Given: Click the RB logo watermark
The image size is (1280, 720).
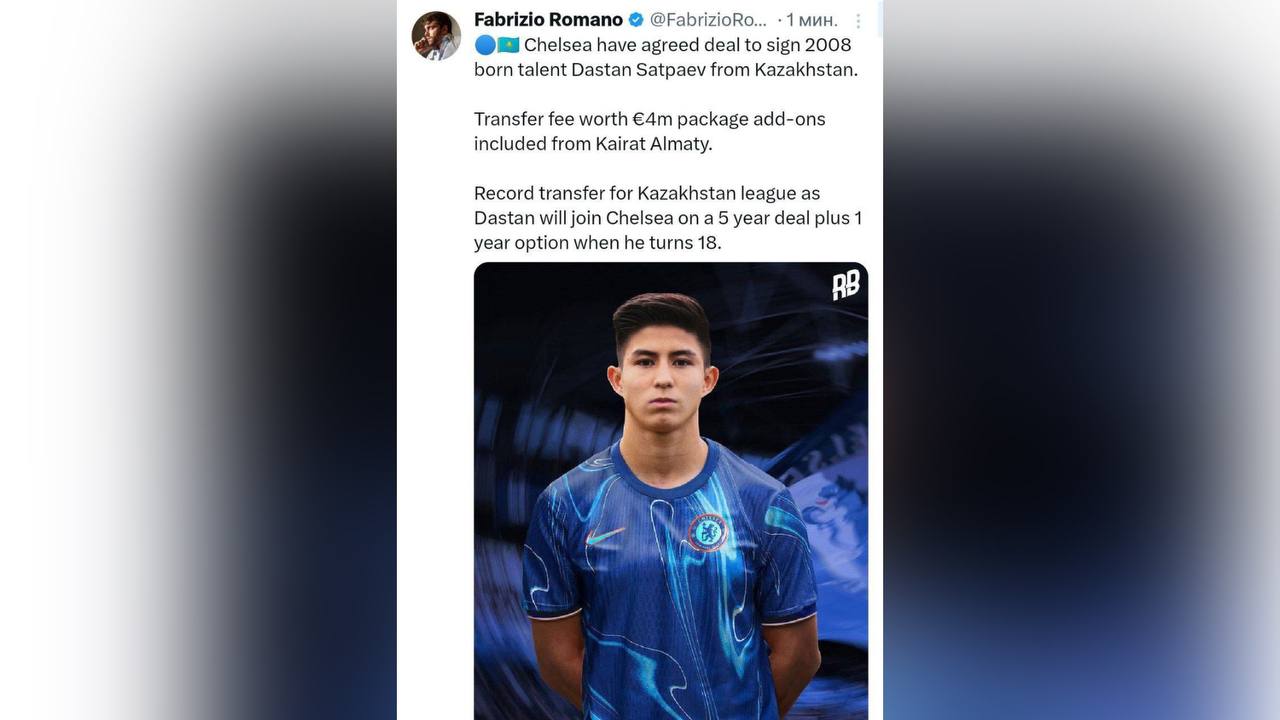Looking at the screenshot, I should point(846,285).
